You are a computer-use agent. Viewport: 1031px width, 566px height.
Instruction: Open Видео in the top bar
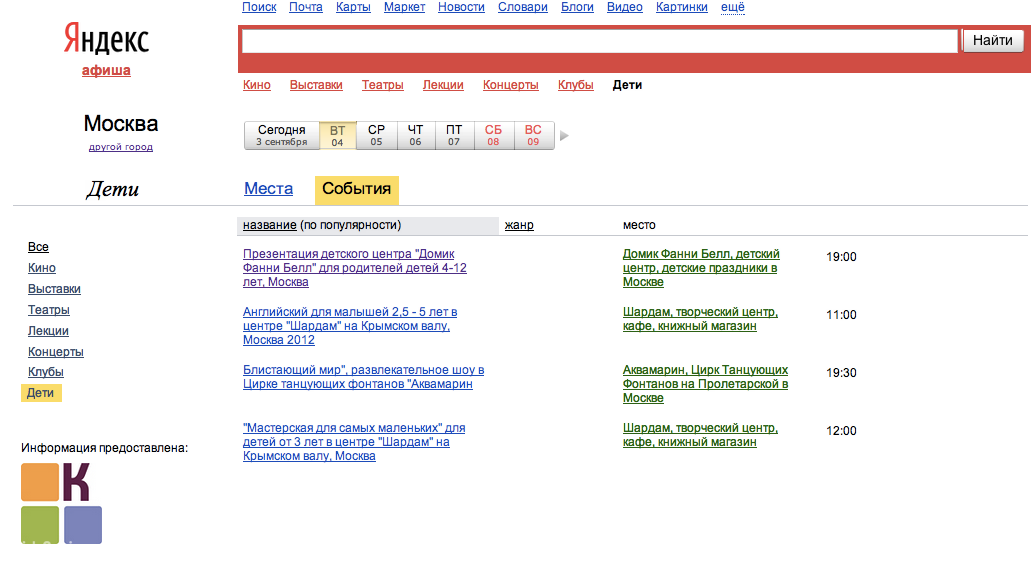(625, 7)
